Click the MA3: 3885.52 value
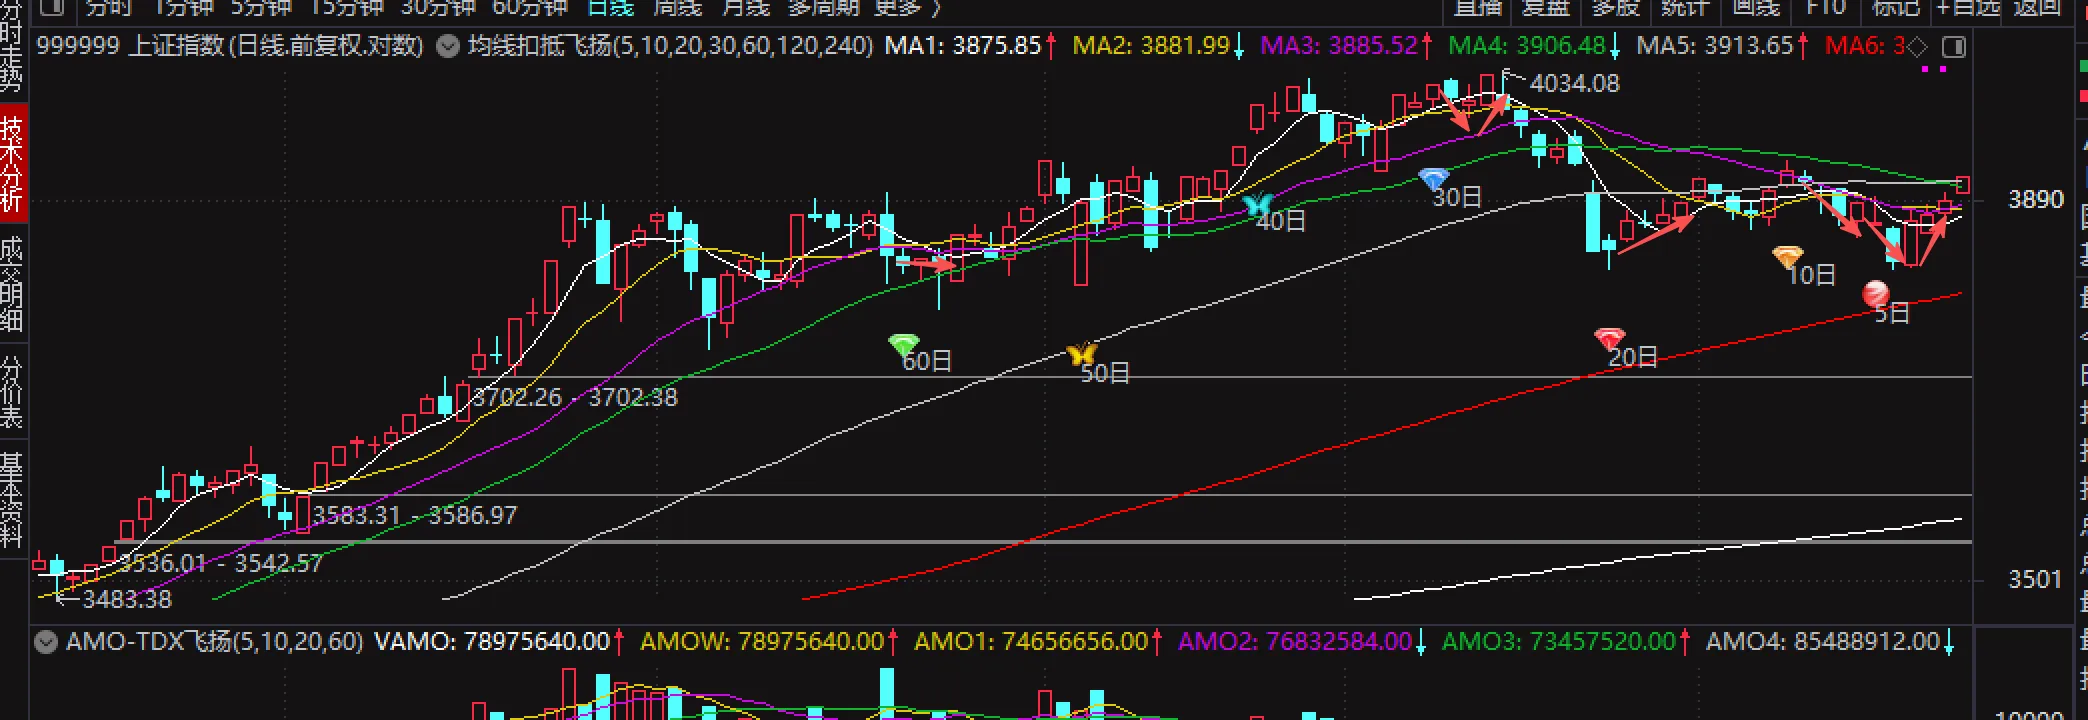The image size is (2088, 720). pyautogui.click(x=1339, y=46)
